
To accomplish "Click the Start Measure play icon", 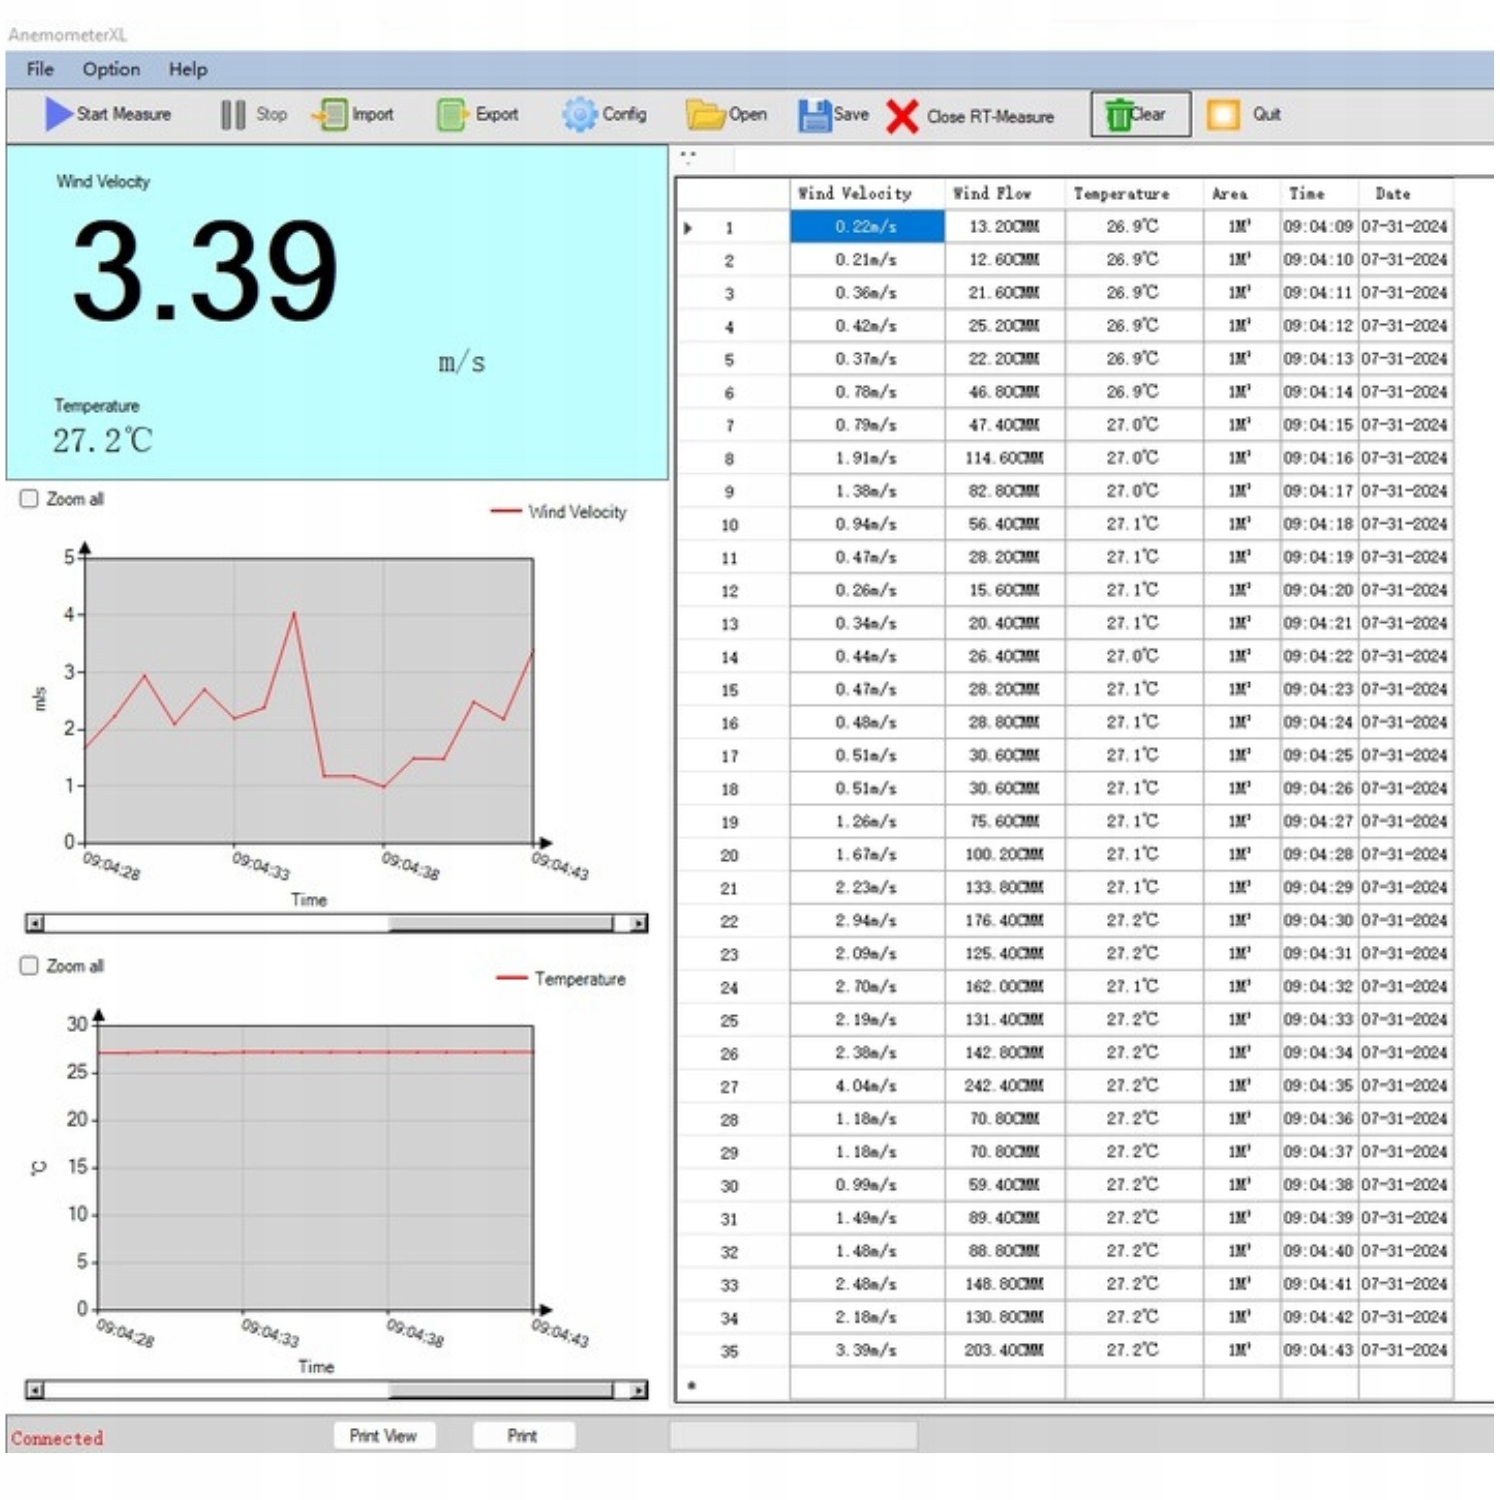I will 58,114.
